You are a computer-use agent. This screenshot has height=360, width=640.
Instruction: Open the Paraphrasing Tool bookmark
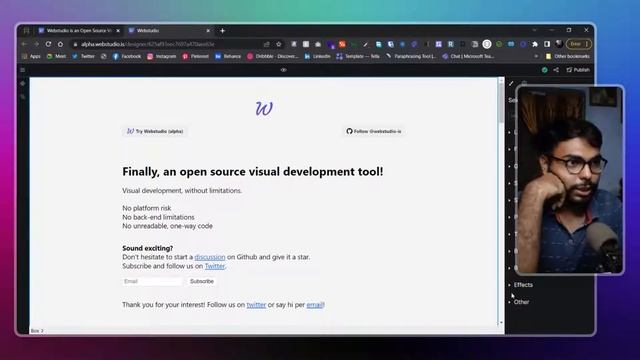[x=411, y=56]
